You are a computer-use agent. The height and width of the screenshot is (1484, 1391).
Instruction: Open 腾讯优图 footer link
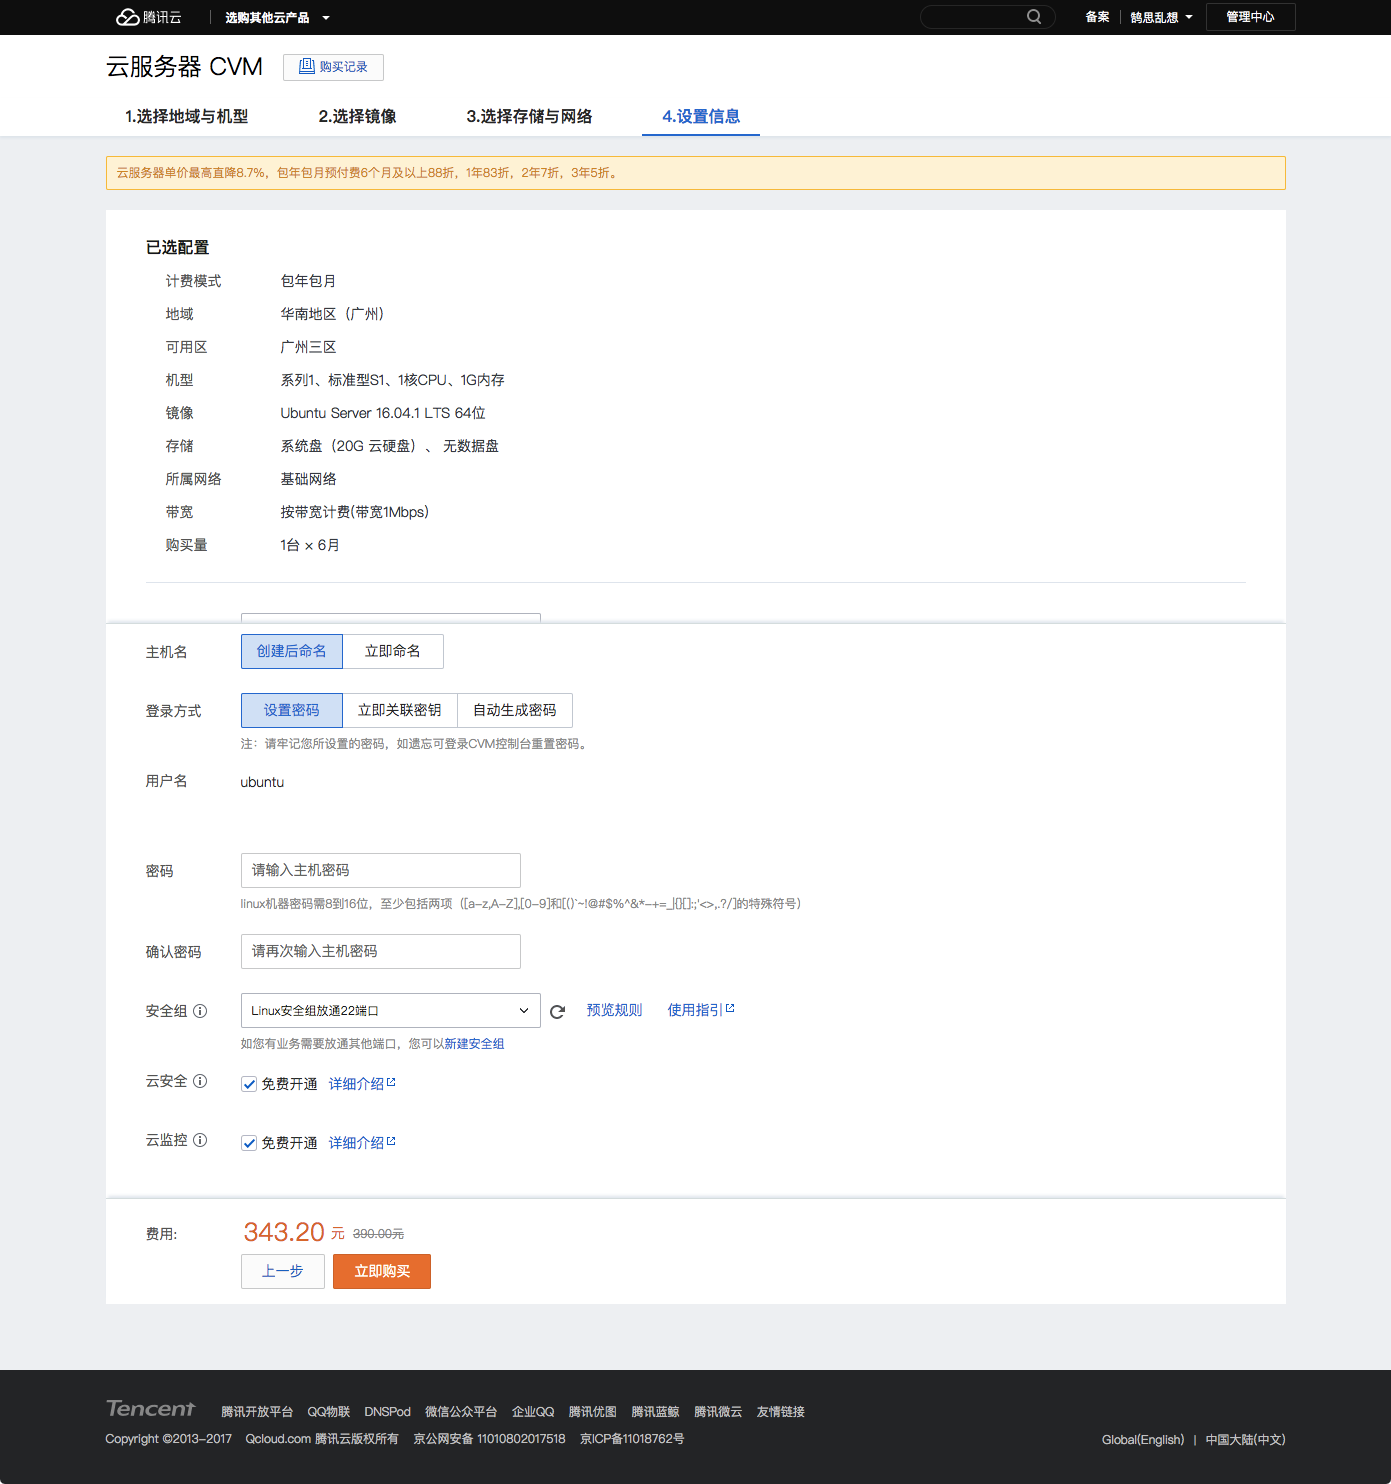click(593, 1412)
